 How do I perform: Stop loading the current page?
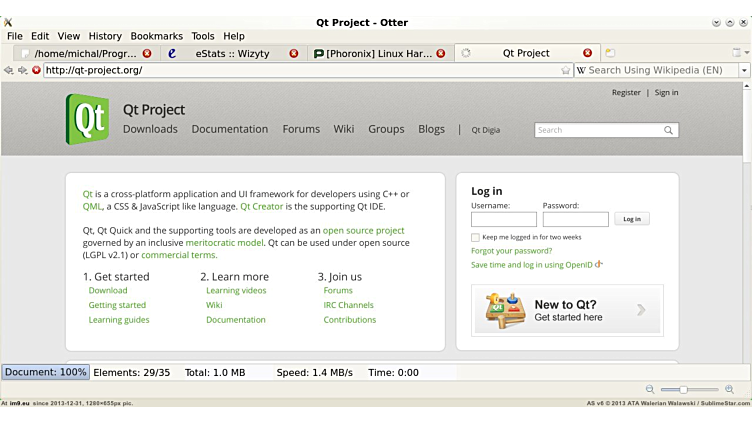36,70
